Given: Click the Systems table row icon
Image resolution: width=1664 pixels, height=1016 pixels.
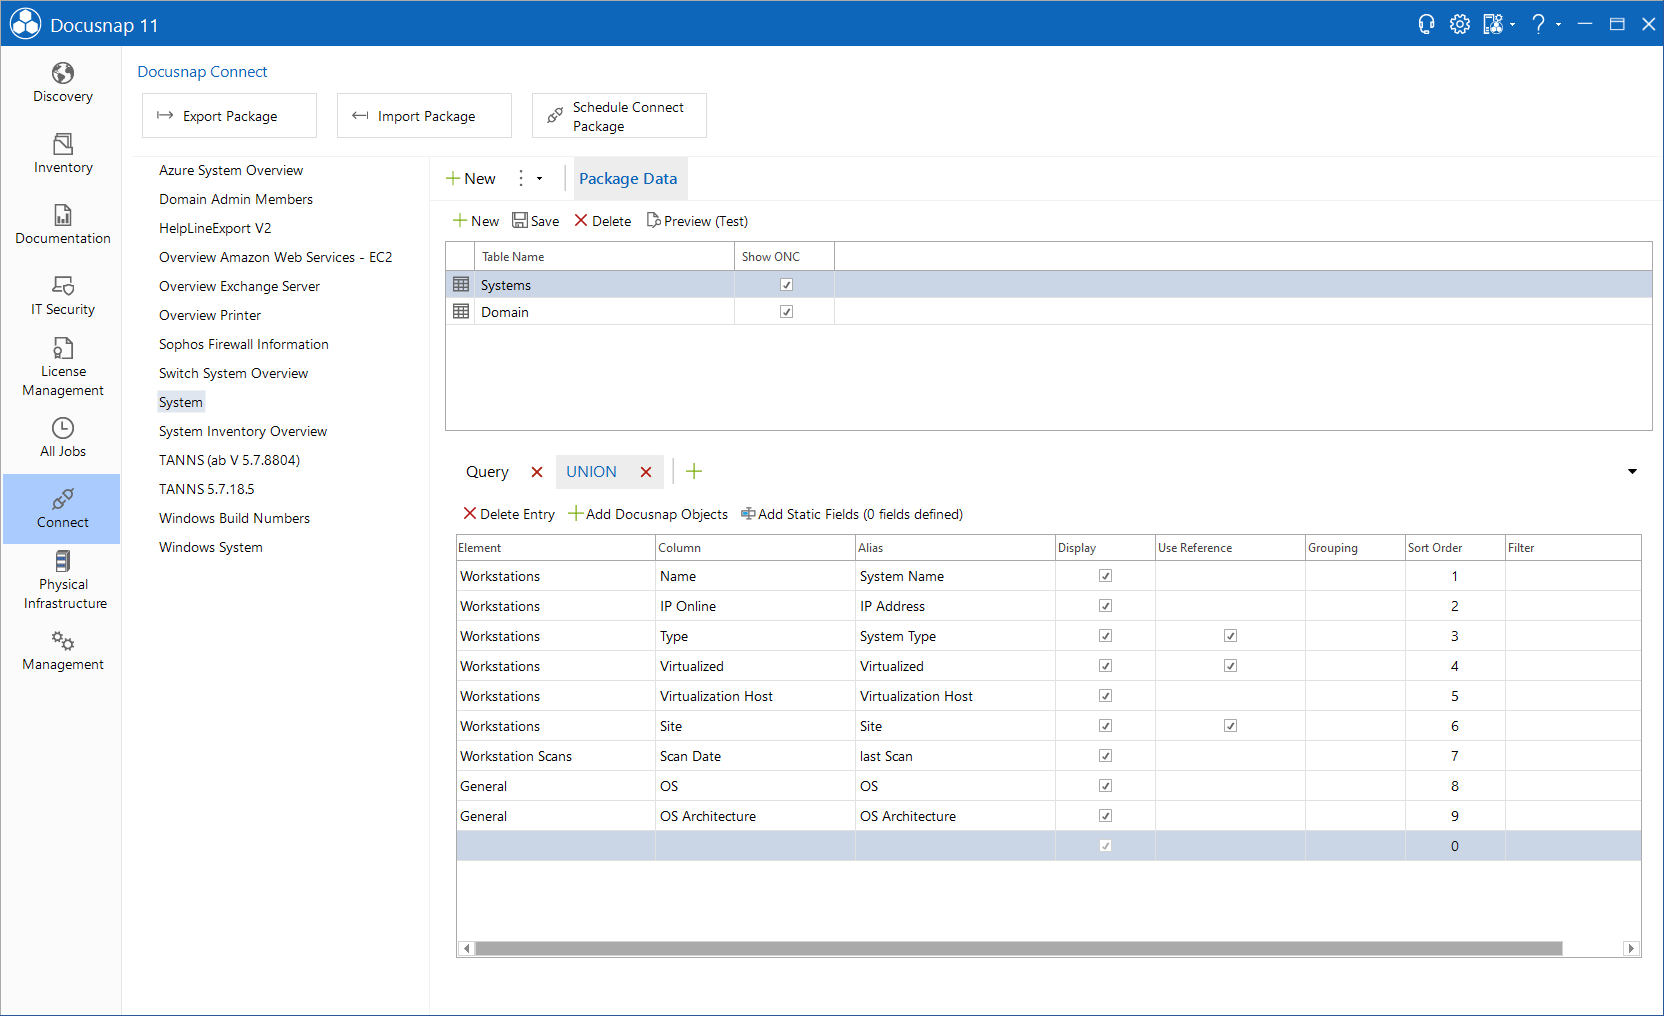Looking at the screenshot, I should 461,285.
